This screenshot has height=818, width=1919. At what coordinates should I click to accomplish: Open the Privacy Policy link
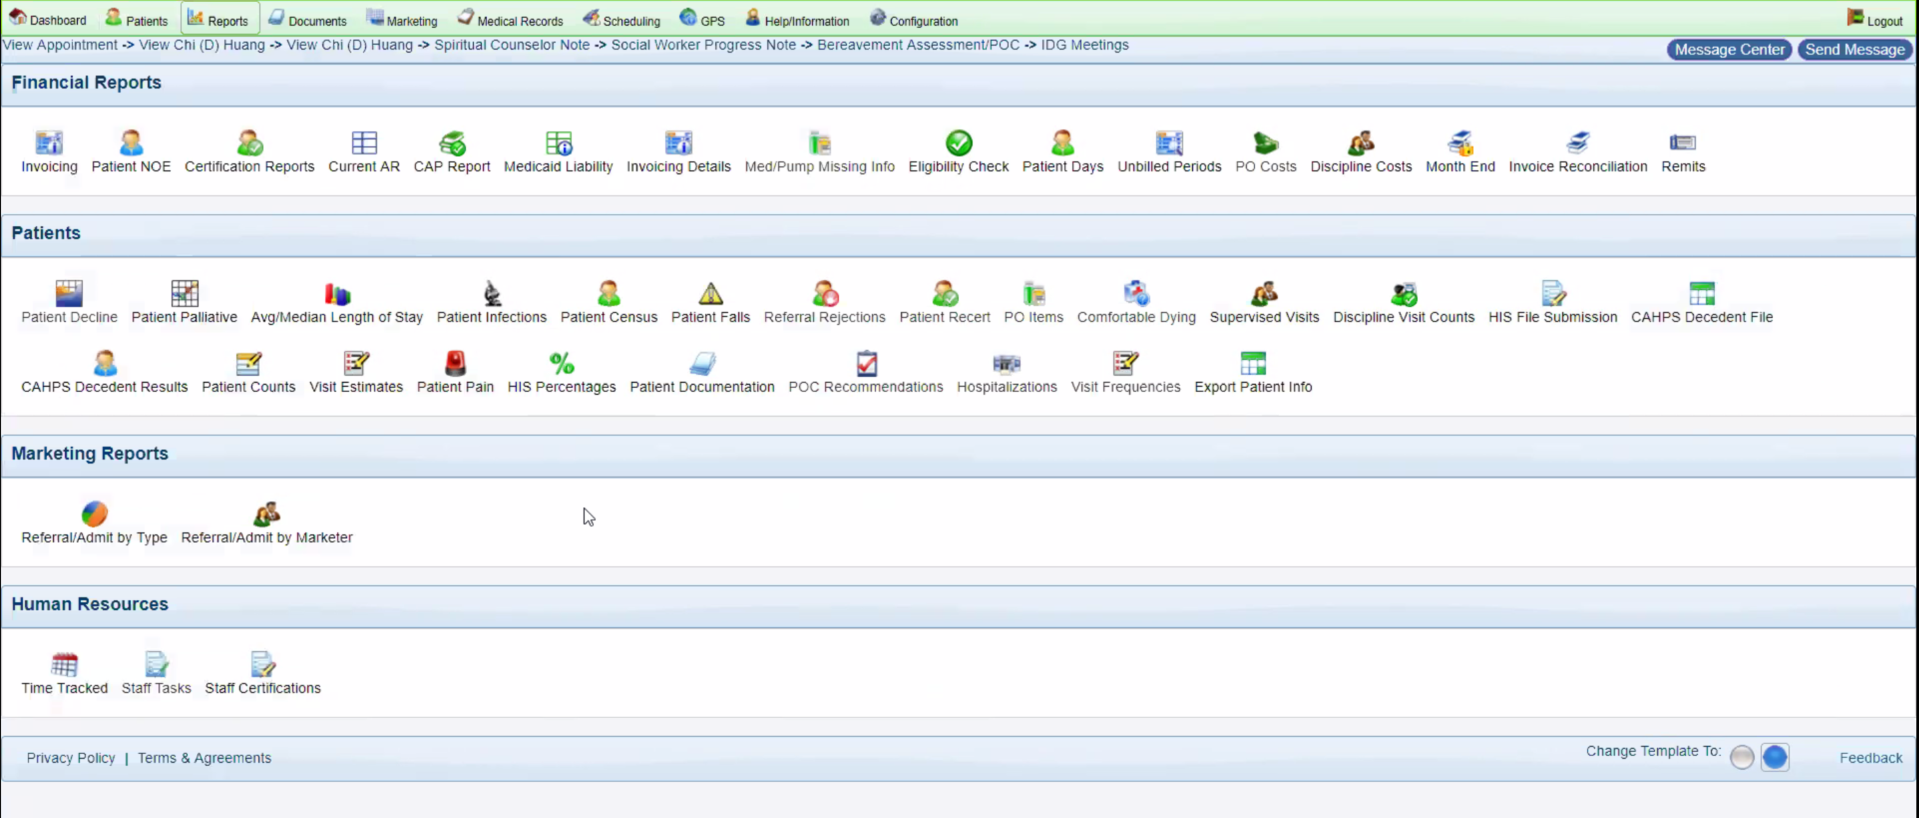[71, 758]
